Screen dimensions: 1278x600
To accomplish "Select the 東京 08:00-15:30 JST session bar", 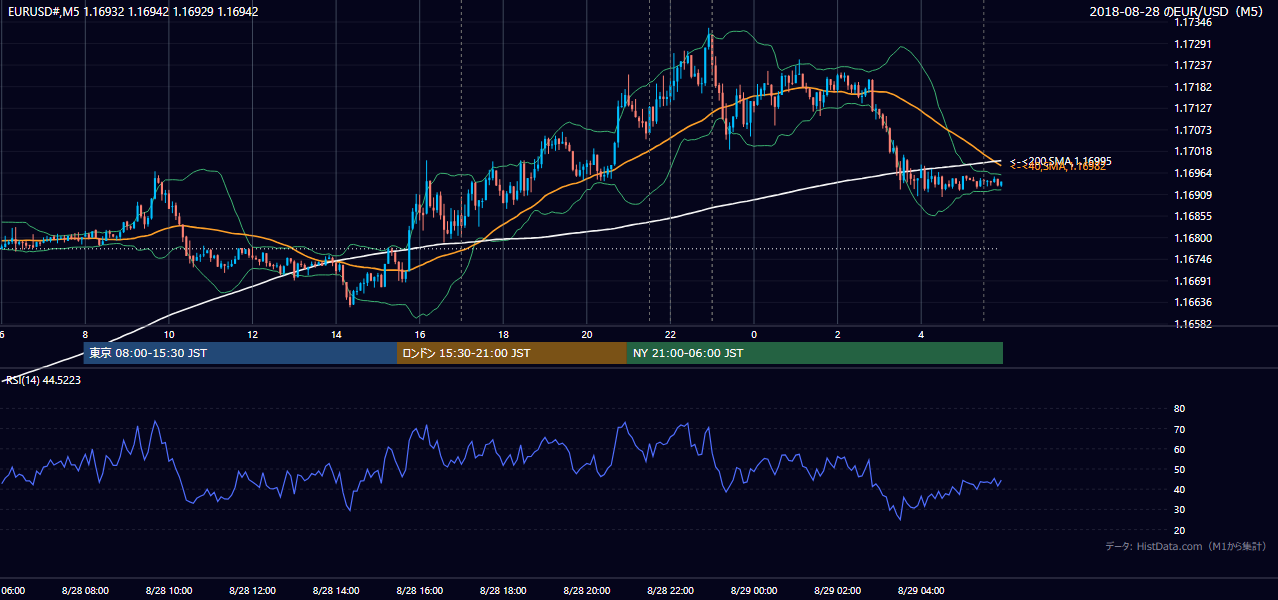I will point(240,353).
